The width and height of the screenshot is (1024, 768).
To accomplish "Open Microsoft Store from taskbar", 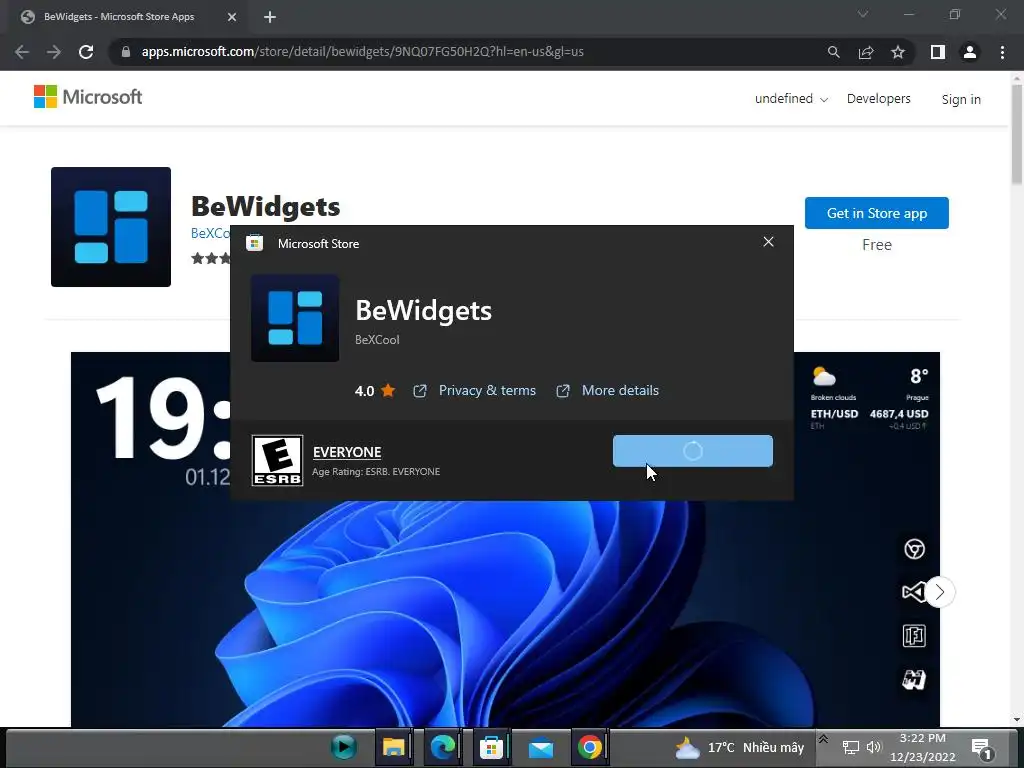I will click(491, 747).
